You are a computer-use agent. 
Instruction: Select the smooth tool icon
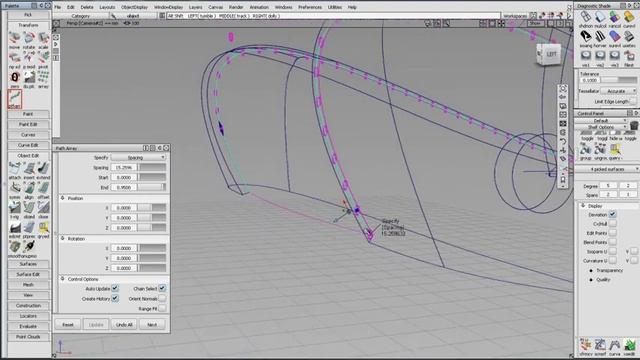15,247
